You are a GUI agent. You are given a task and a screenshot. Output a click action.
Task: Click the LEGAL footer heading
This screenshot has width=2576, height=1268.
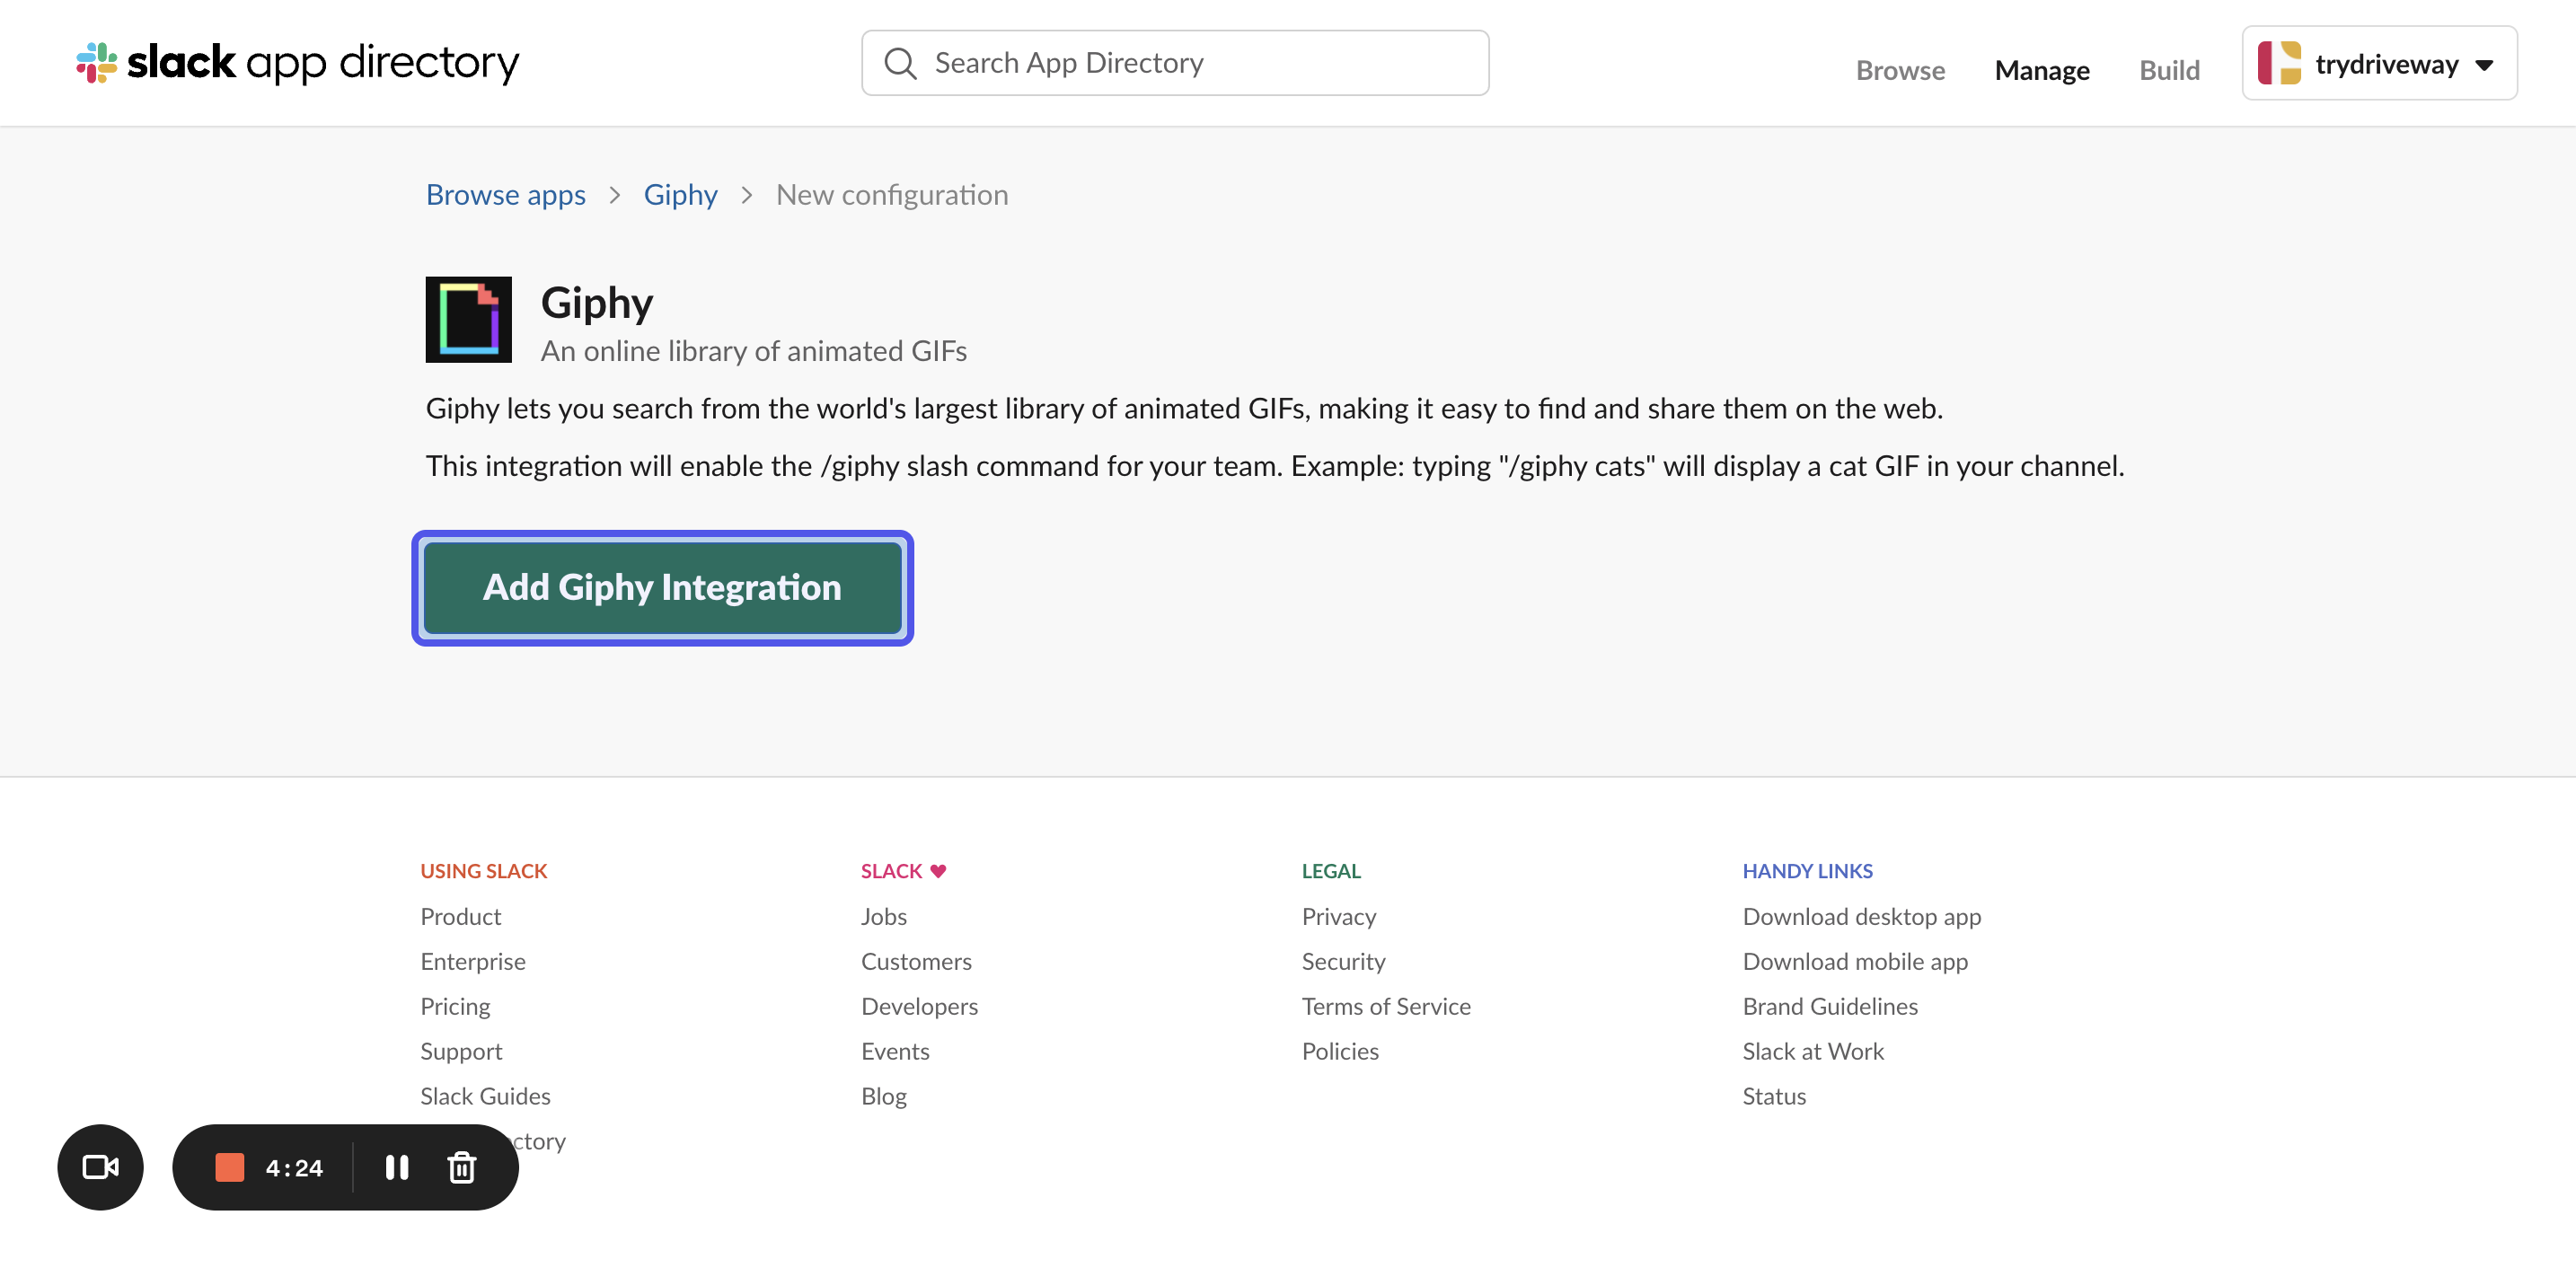(1331, 871)
